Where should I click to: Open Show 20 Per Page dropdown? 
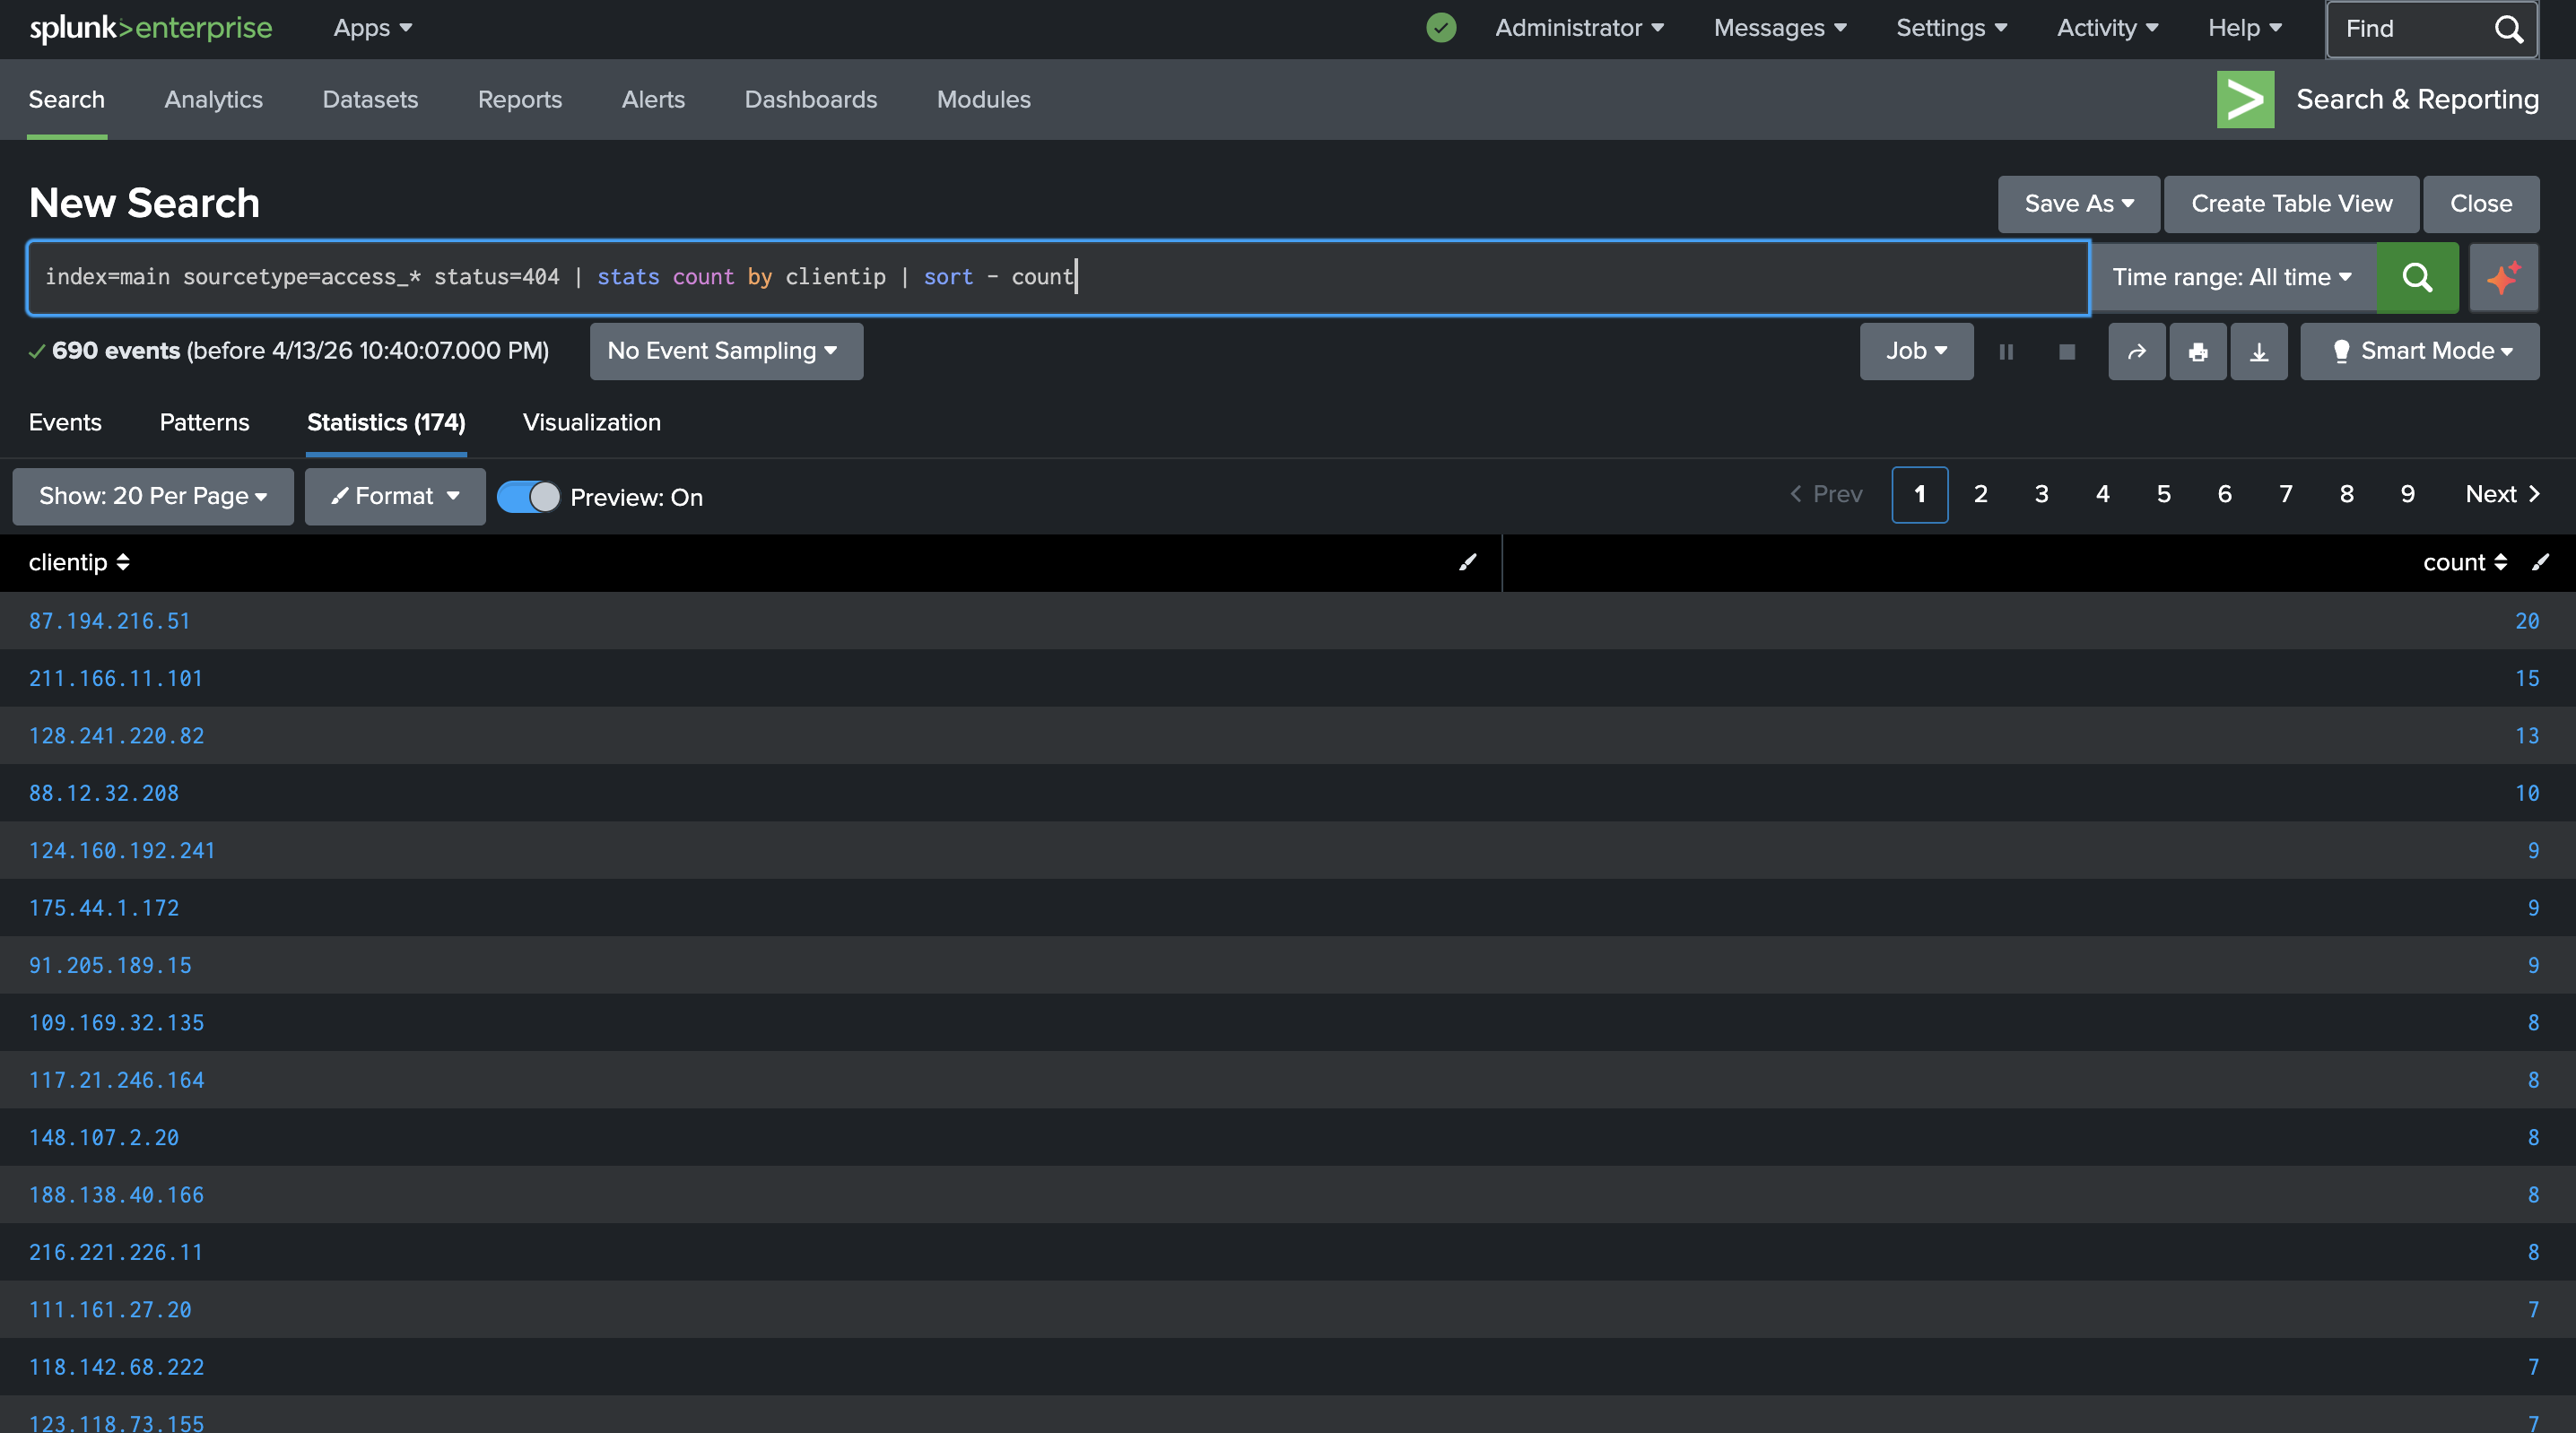(x=152, y=496)
